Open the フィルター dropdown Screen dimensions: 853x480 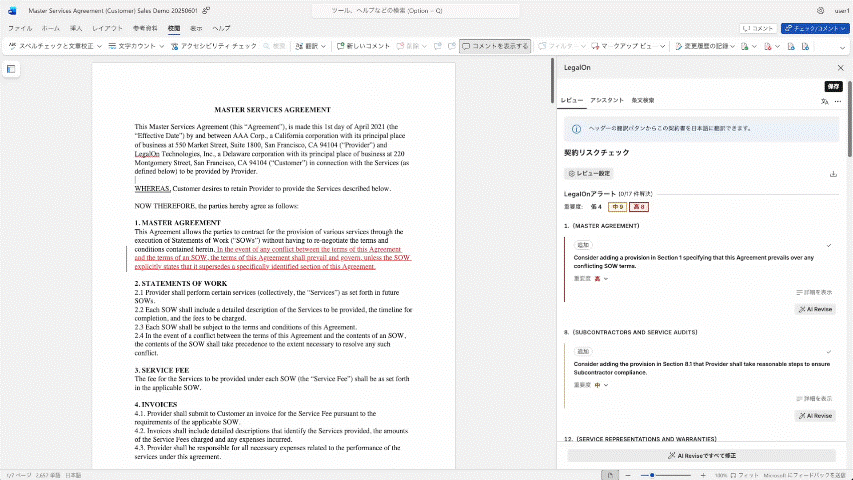(x=562, y=46)
